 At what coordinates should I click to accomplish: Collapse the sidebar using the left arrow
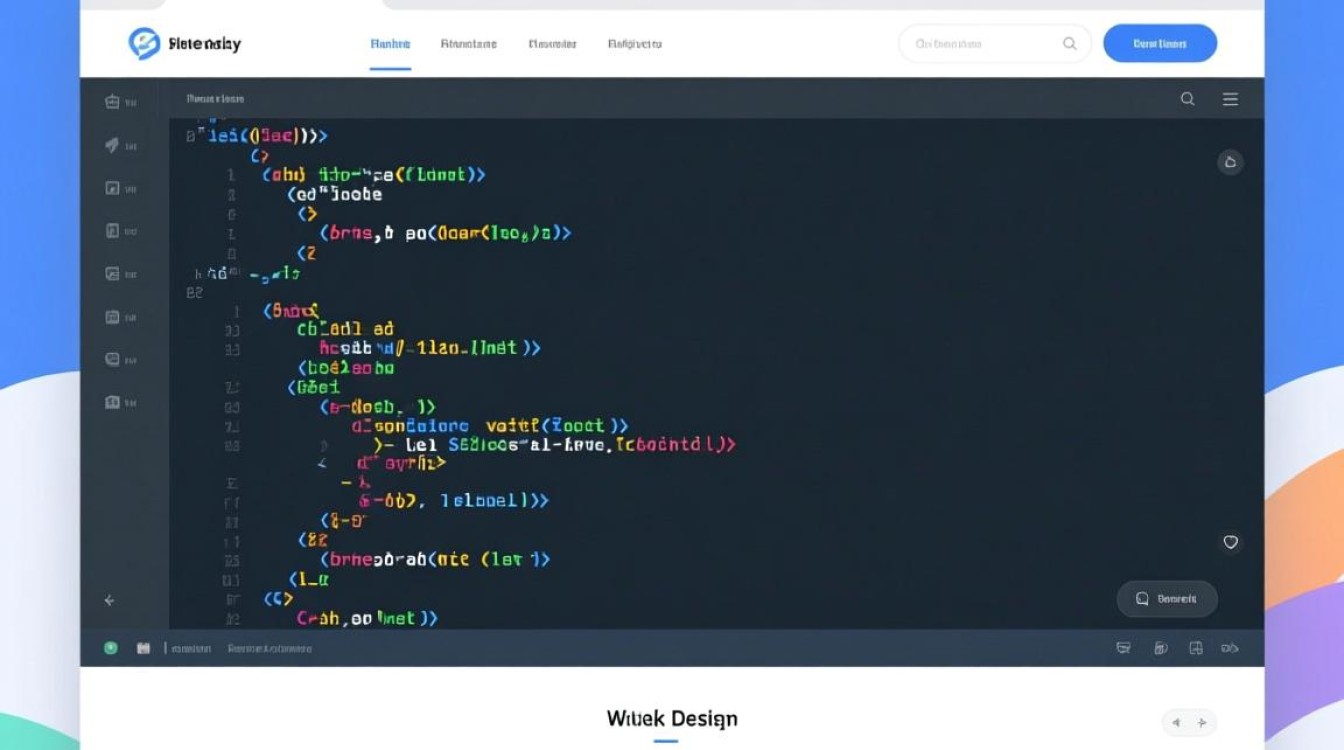click(x=109, y=601)
